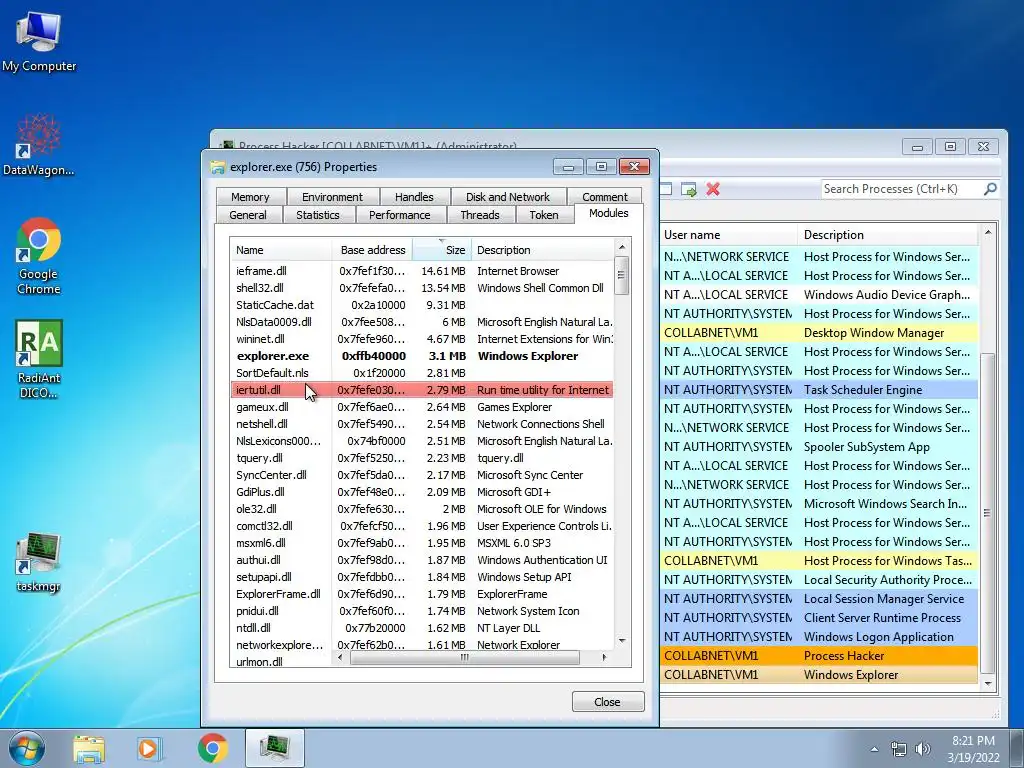Select msxml6.dll module row
The image size is (1024, 768).
(422, 543)
